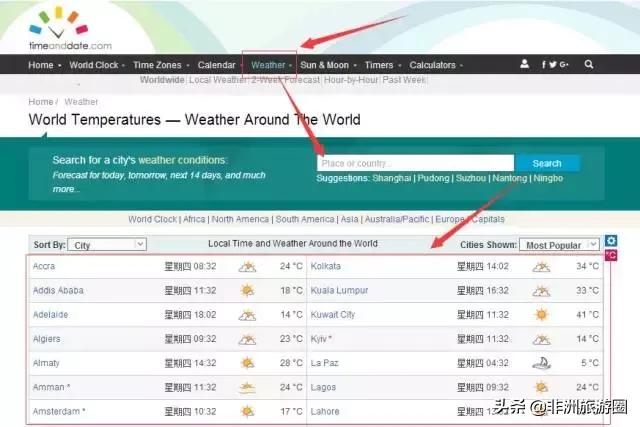The height and width of the screenshot is (427, 640).
Task: Open the Amsterdam city link
Action: click(x=56, y=411)
